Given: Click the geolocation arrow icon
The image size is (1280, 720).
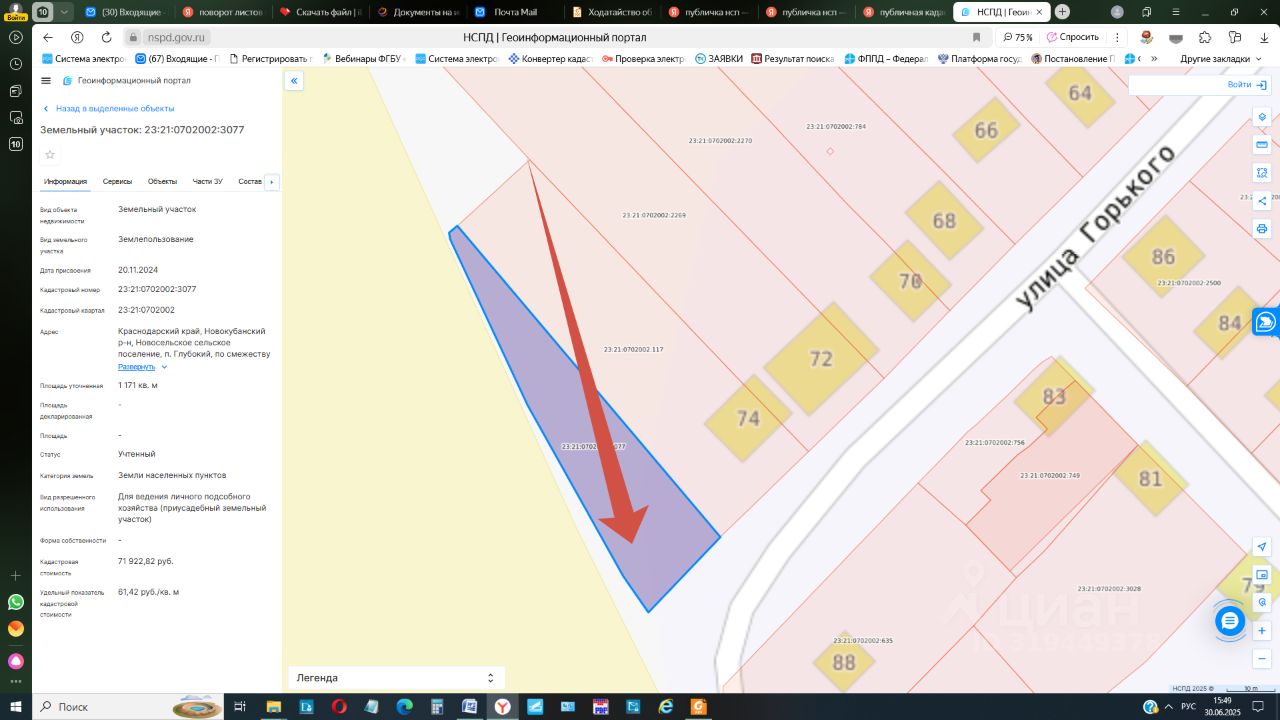Looking at the screenshot, I should tap(1262, 547).
